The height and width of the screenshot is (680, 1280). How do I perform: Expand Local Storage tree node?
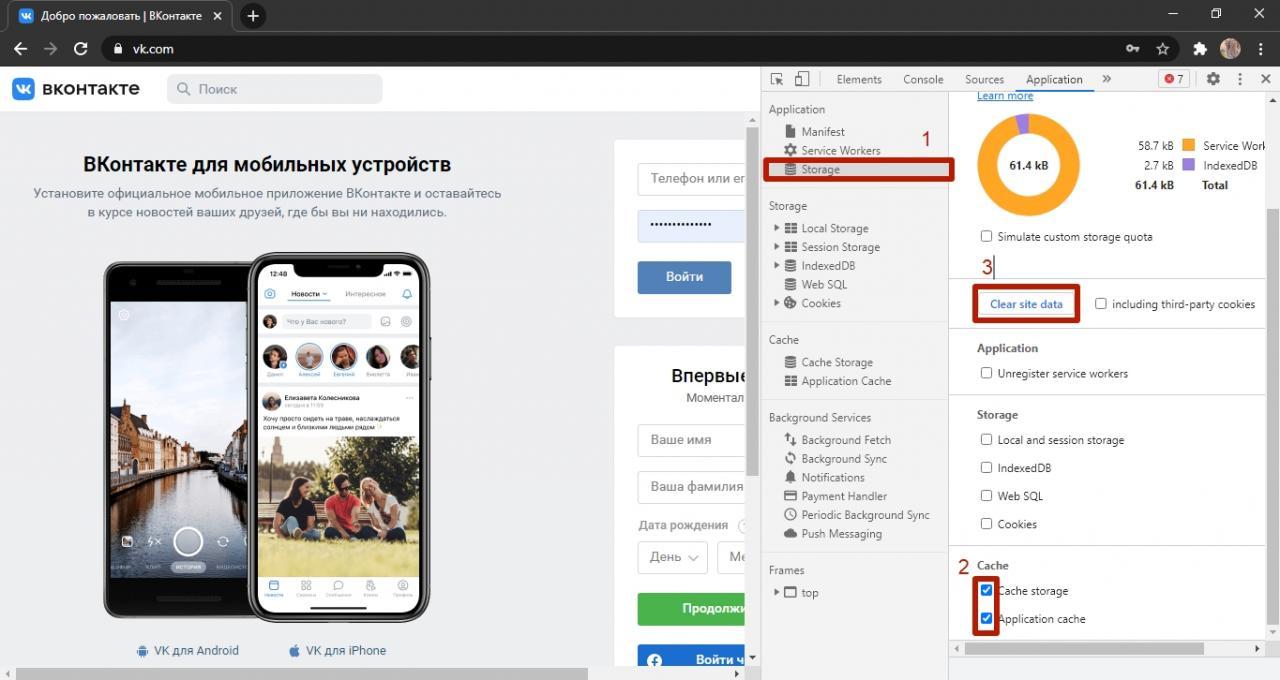click(777, 229)
